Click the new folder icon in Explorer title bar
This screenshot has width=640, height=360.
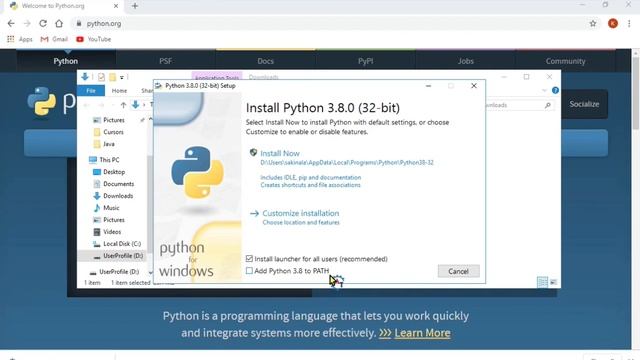(112, 77)
